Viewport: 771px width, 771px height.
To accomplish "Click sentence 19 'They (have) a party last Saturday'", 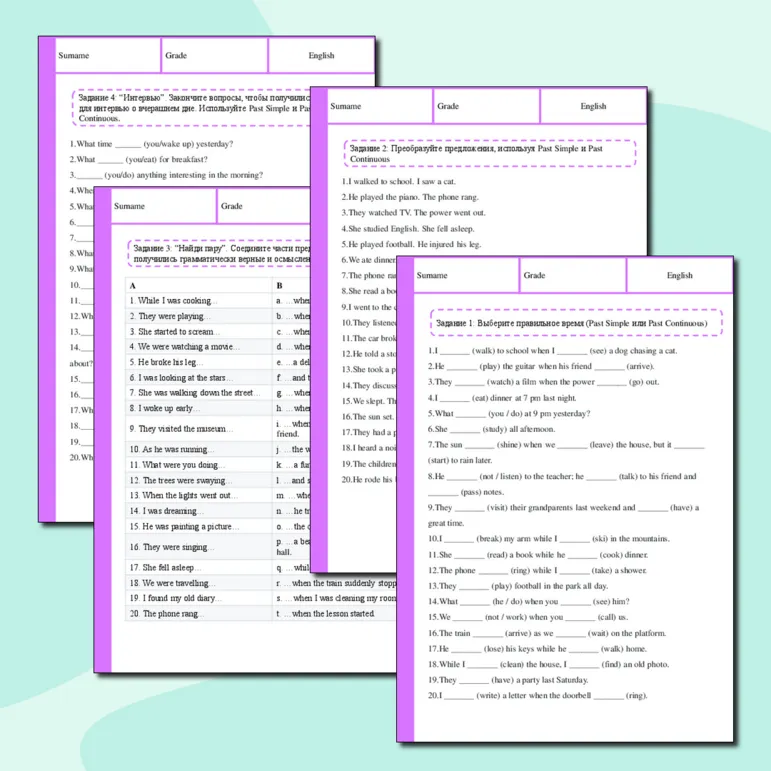I will [x=508, y=680].
